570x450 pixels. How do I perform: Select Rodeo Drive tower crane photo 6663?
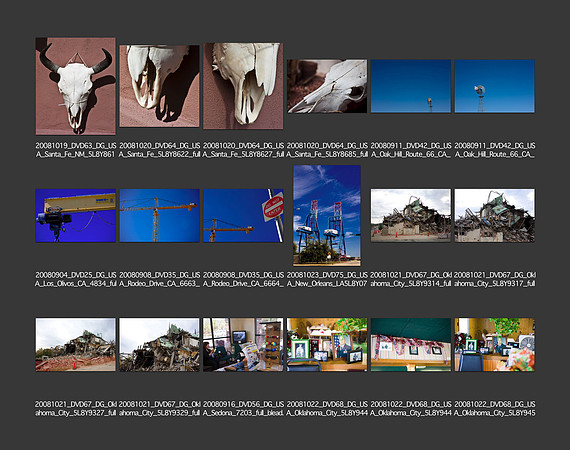click(x=160, y=216)
